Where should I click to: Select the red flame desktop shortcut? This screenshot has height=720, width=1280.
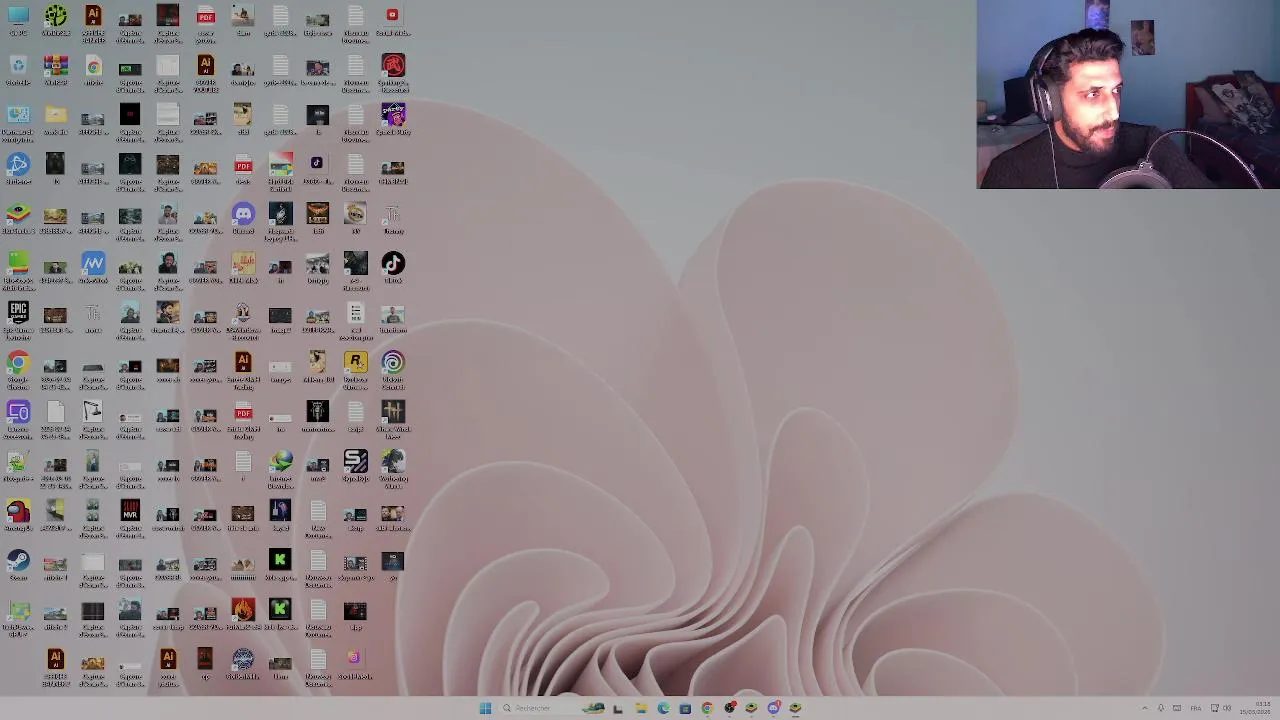pyautogui.click(x=243, y=610)
